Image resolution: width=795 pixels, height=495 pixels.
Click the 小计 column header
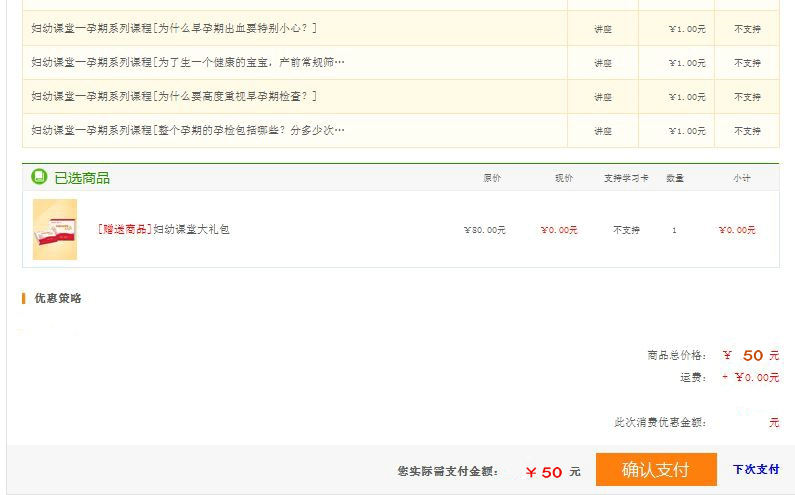point(741,178)
